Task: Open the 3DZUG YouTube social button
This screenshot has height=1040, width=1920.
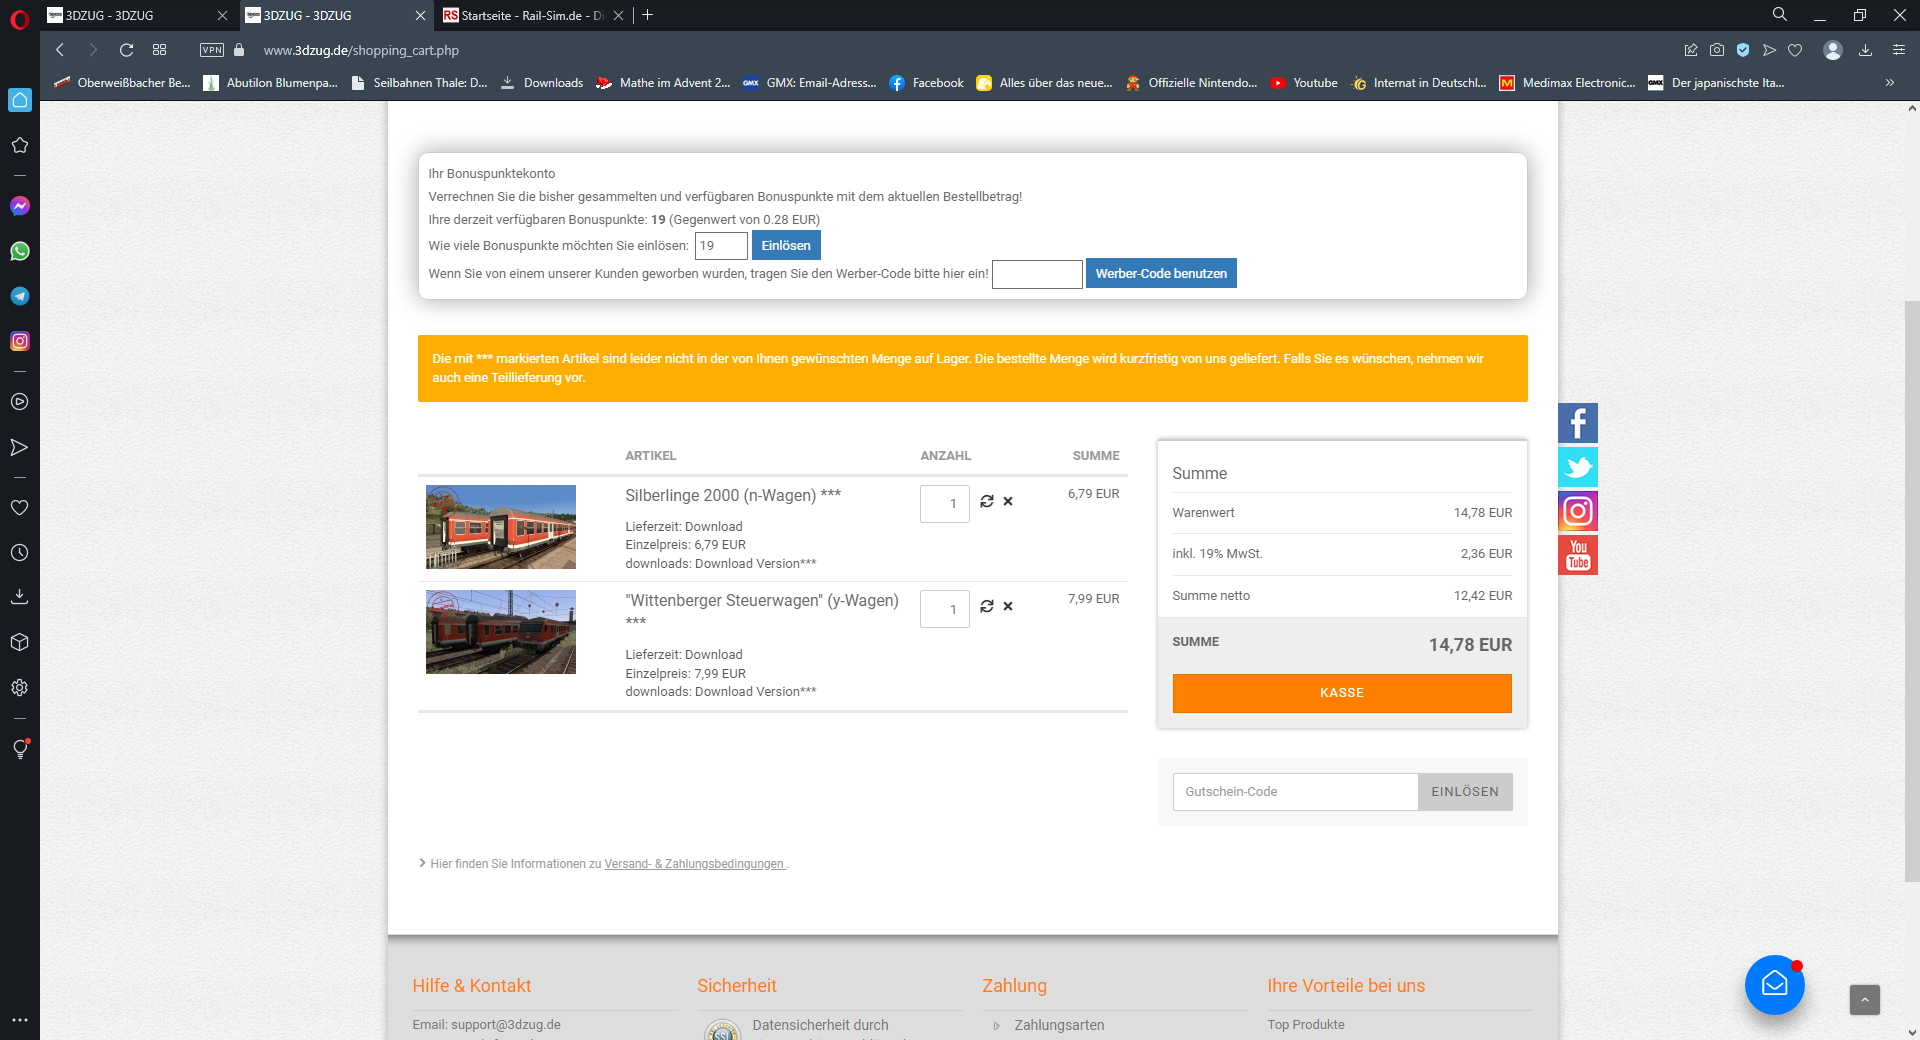Action: (x=1578, y=555)
